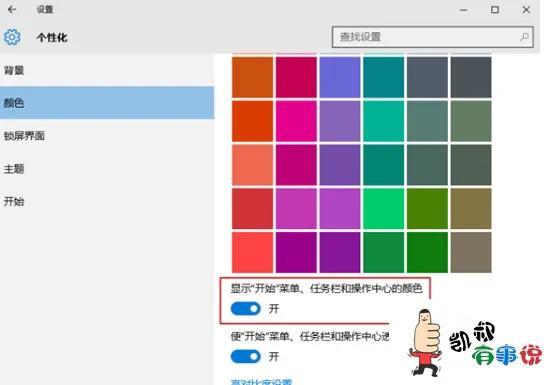554x385 pixels.
Task: Choose the teal blue swatch in top row
Action: click(x=384, y=77)
